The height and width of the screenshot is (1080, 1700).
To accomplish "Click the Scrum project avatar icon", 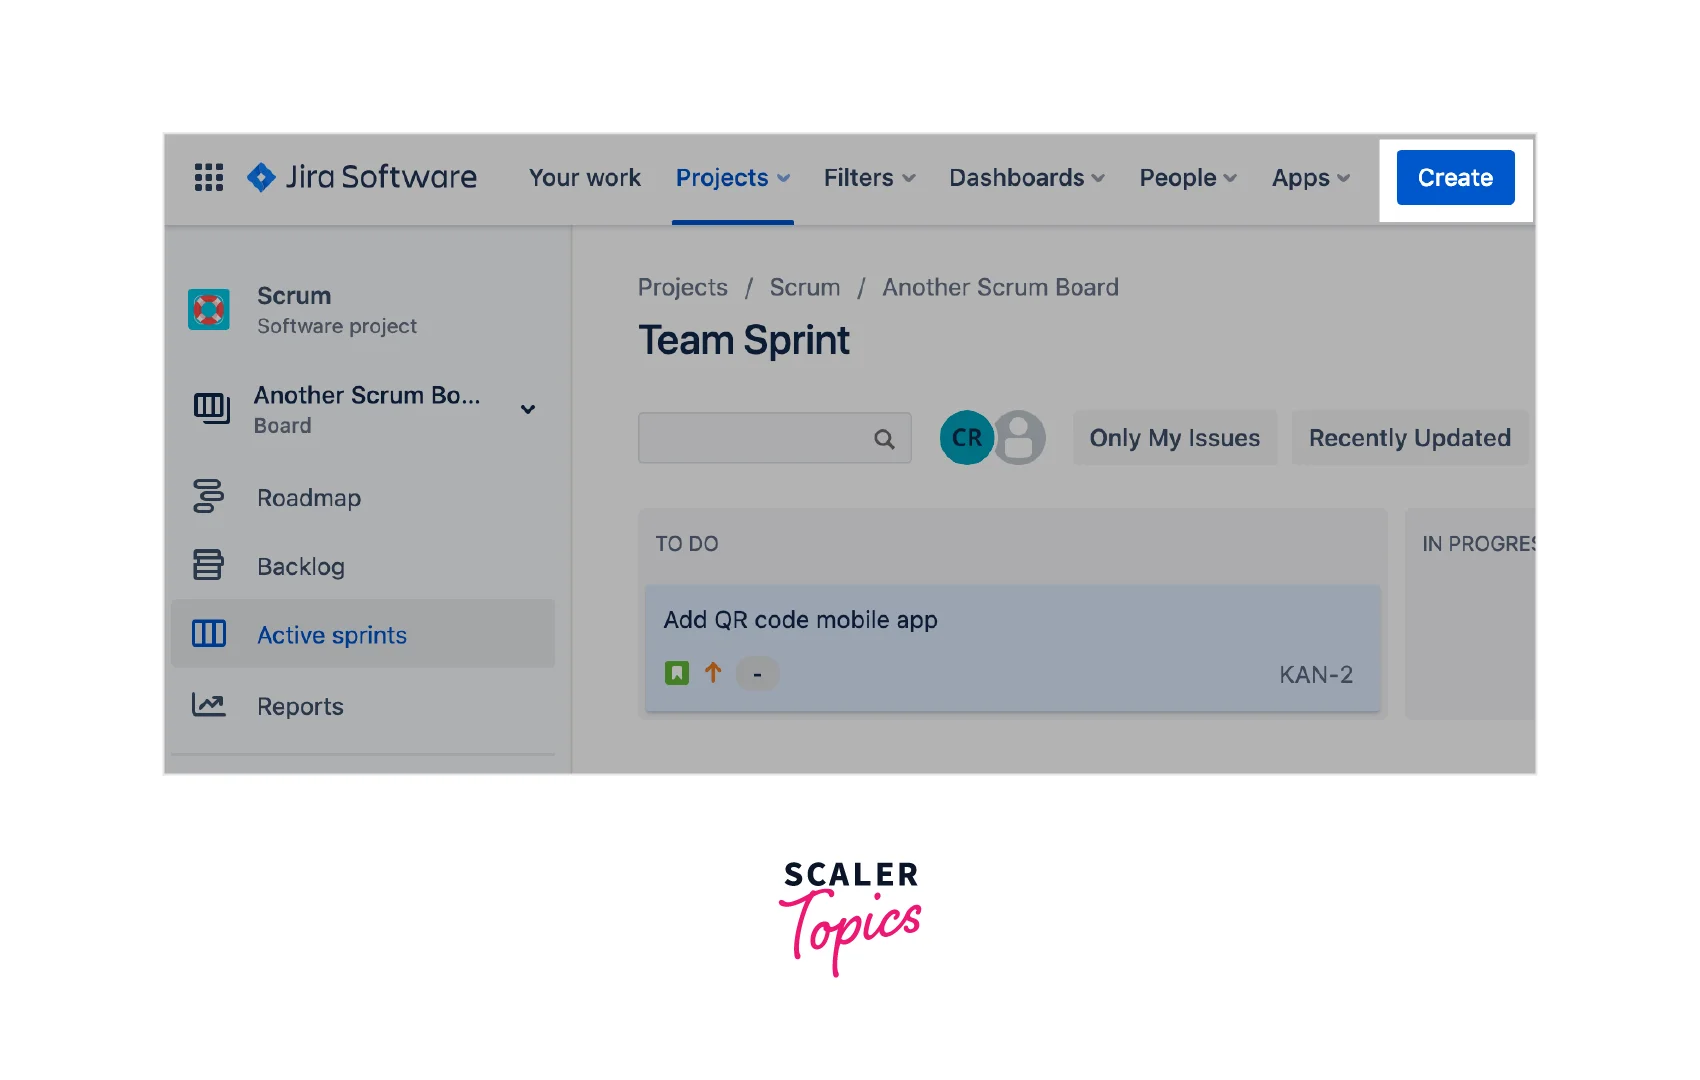I will point(209,310).
